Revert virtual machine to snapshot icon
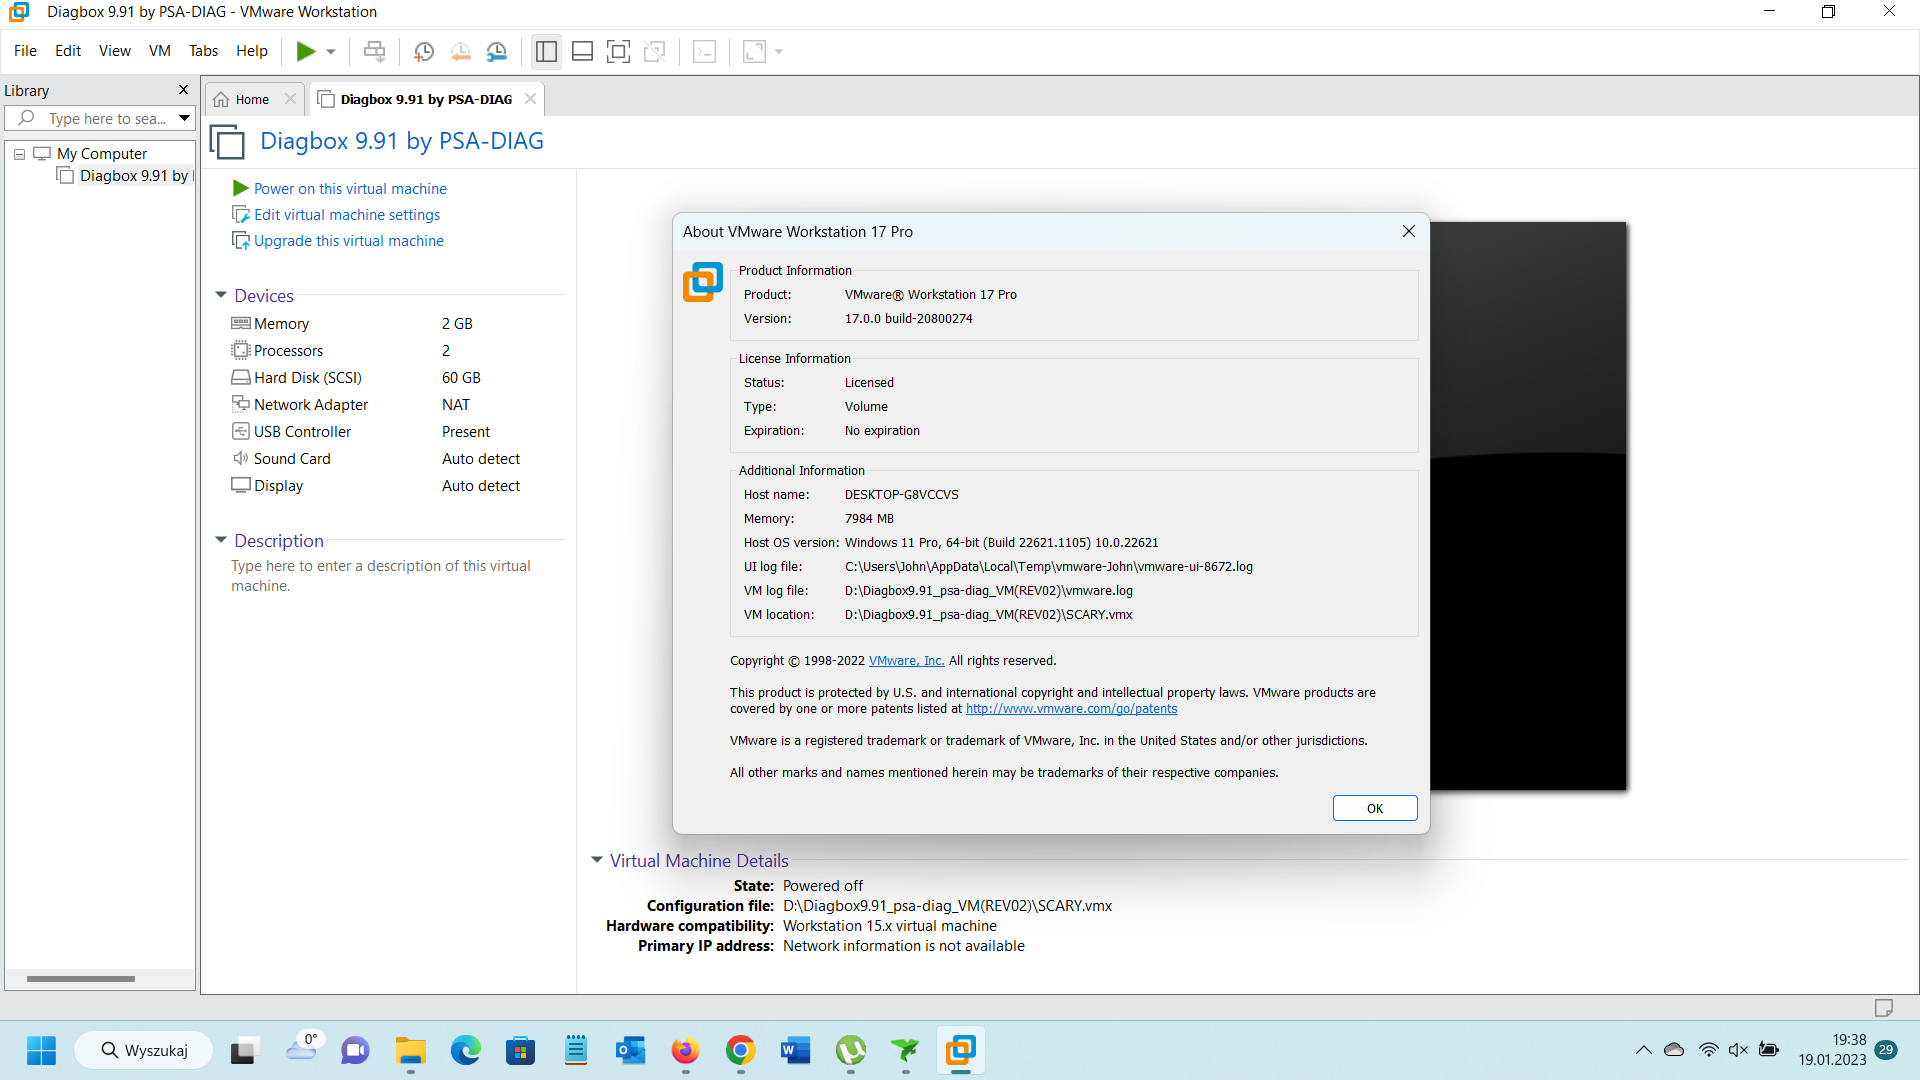 tap(460, 51)
